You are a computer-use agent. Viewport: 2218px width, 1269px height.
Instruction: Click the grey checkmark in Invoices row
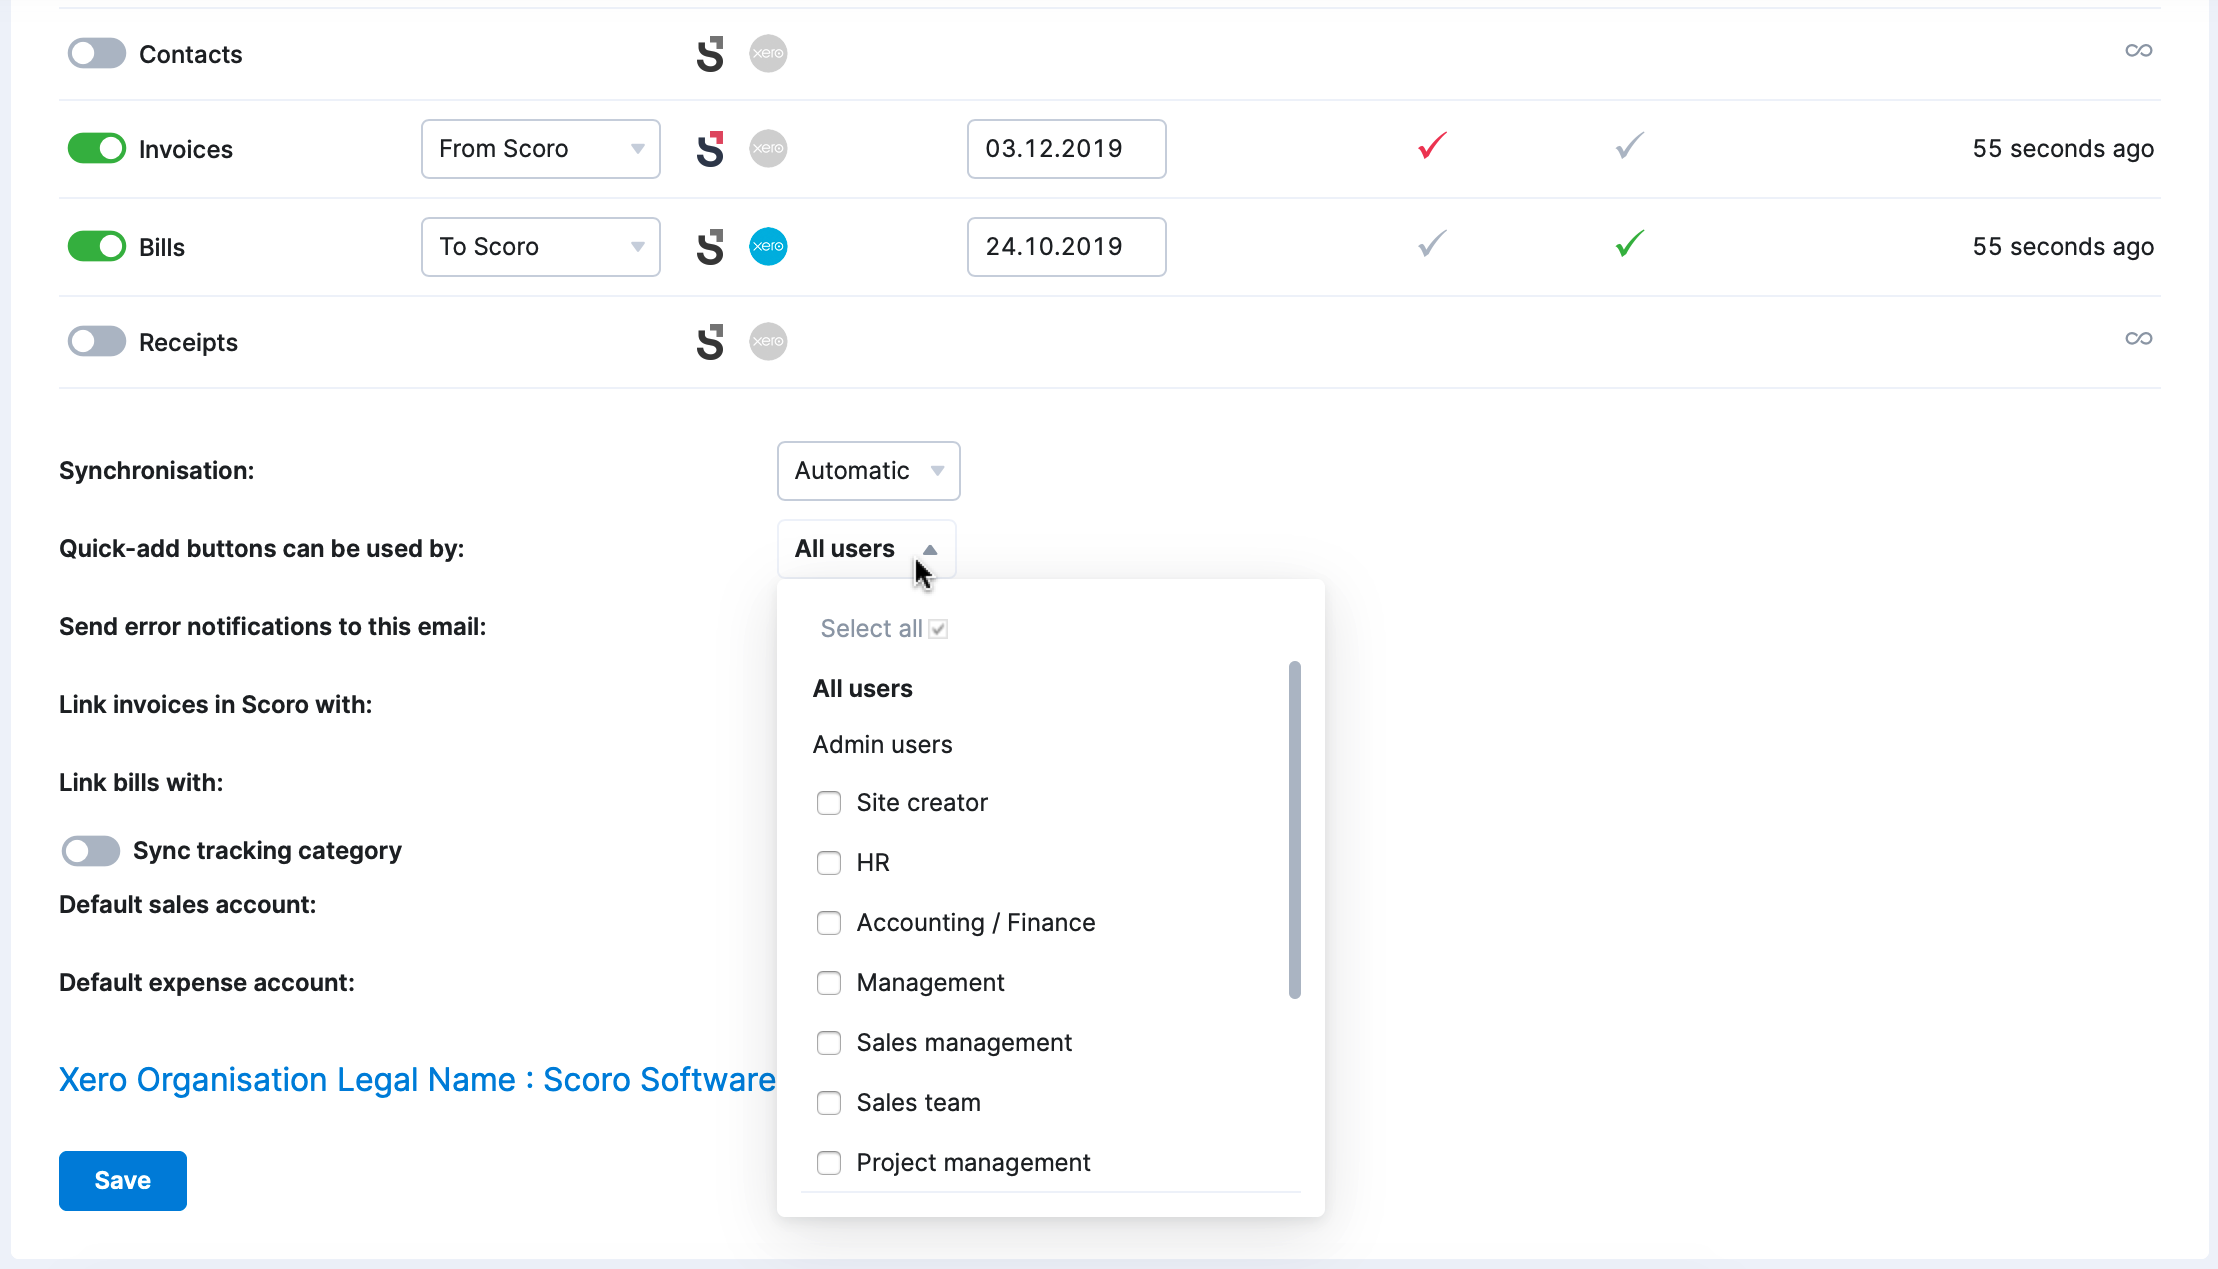click(1630, 146)
